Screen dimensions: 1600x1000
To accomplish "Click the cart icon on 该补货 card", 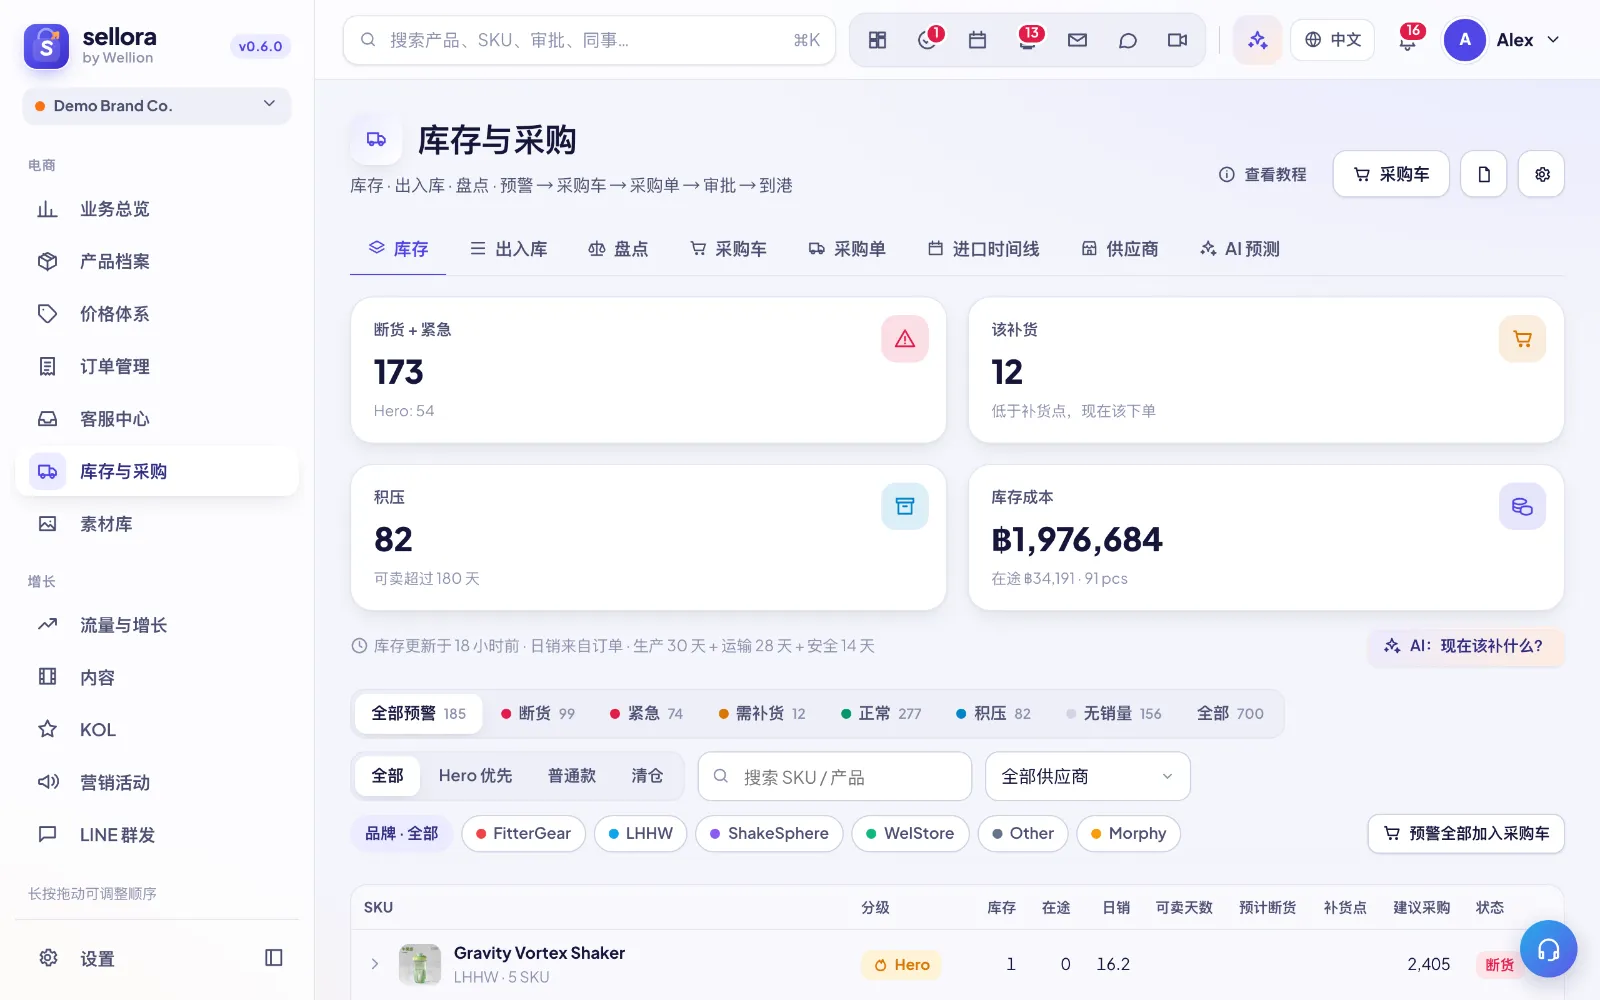I will 1523,339.
